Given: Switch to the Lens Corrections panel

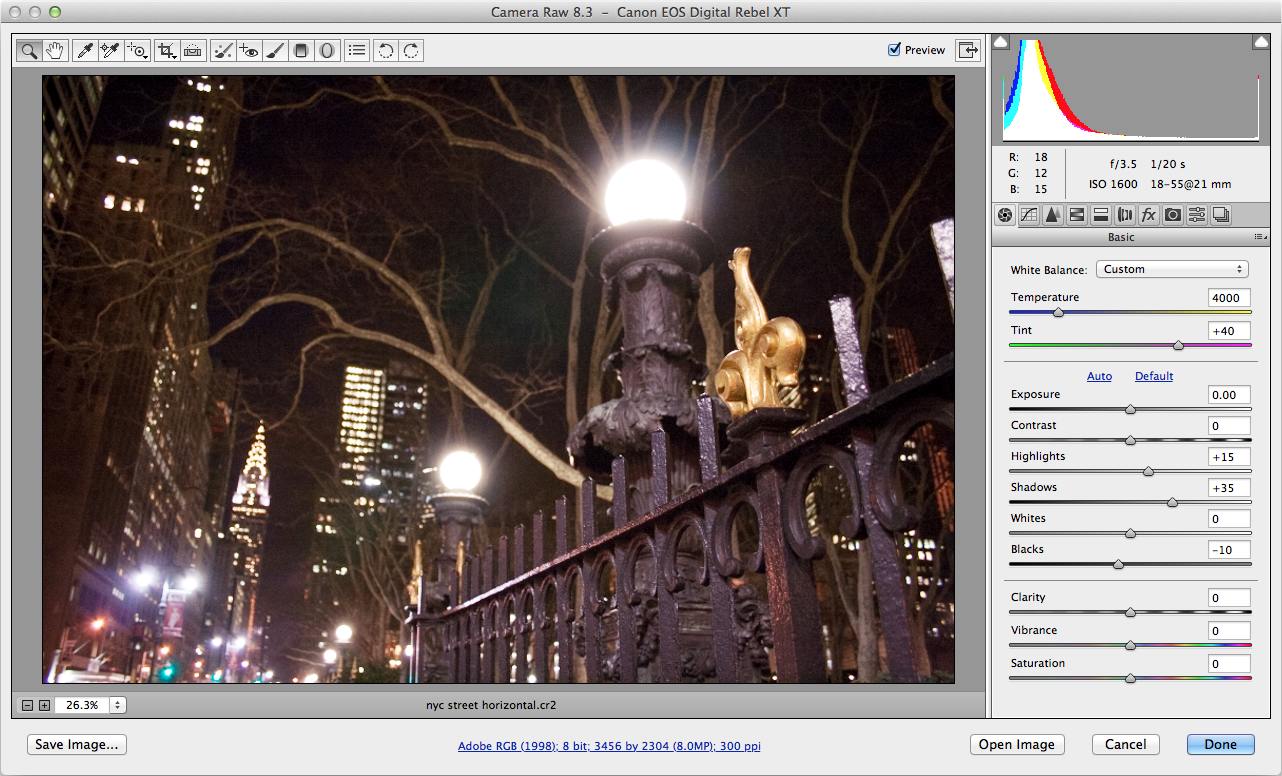Looking at the screenshot, I should (x=1124, y=214).
